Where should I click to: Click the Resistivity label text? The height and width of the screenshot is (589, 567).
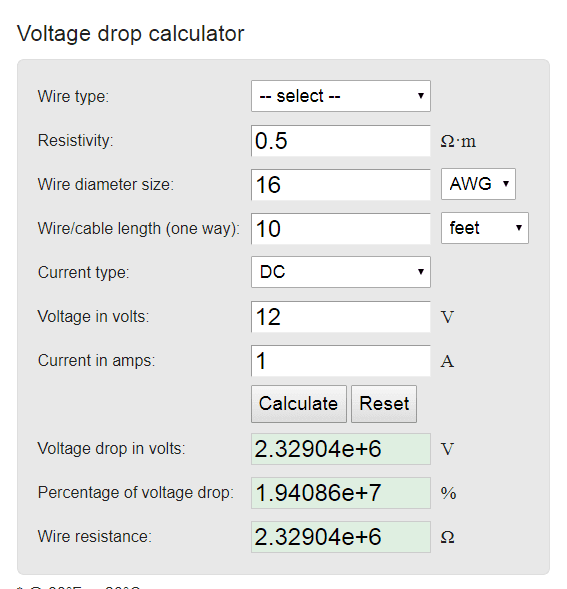(x=75, y=140)
